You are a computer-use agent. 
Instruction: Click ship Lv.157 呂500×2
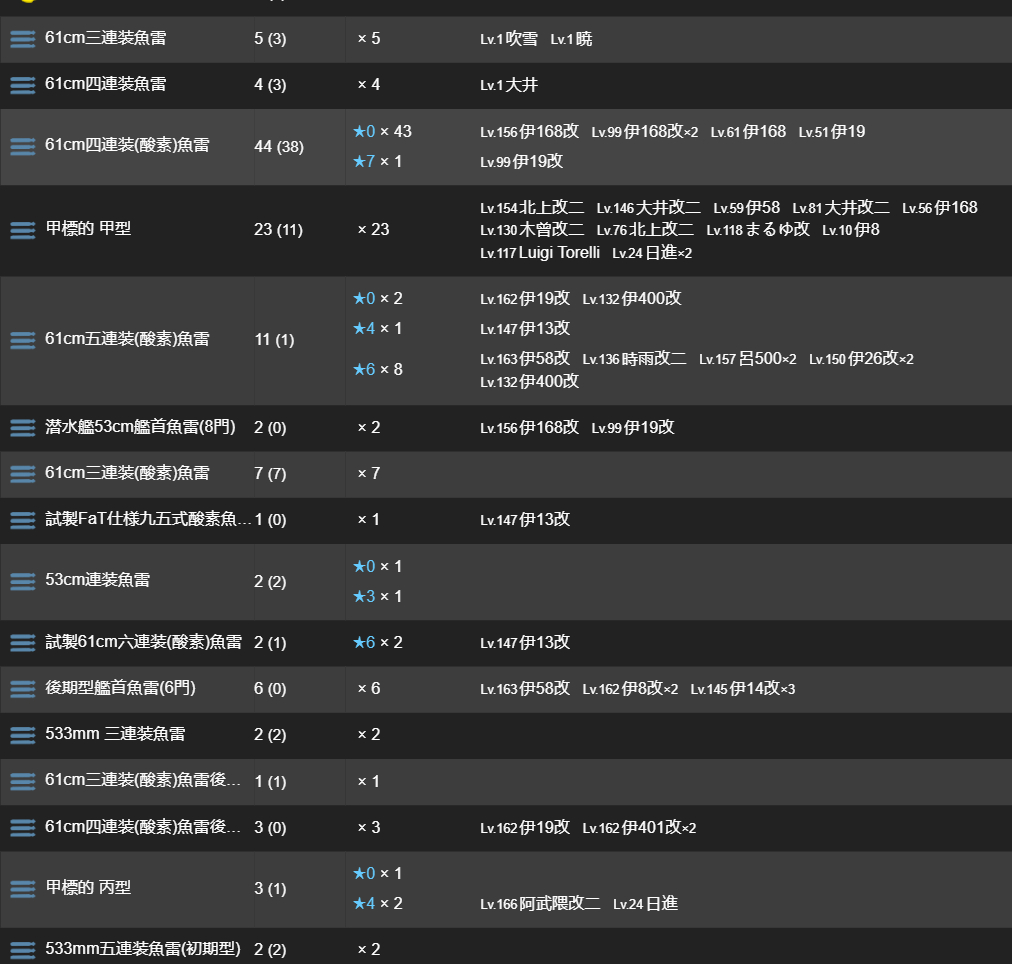tap(747, 359)
